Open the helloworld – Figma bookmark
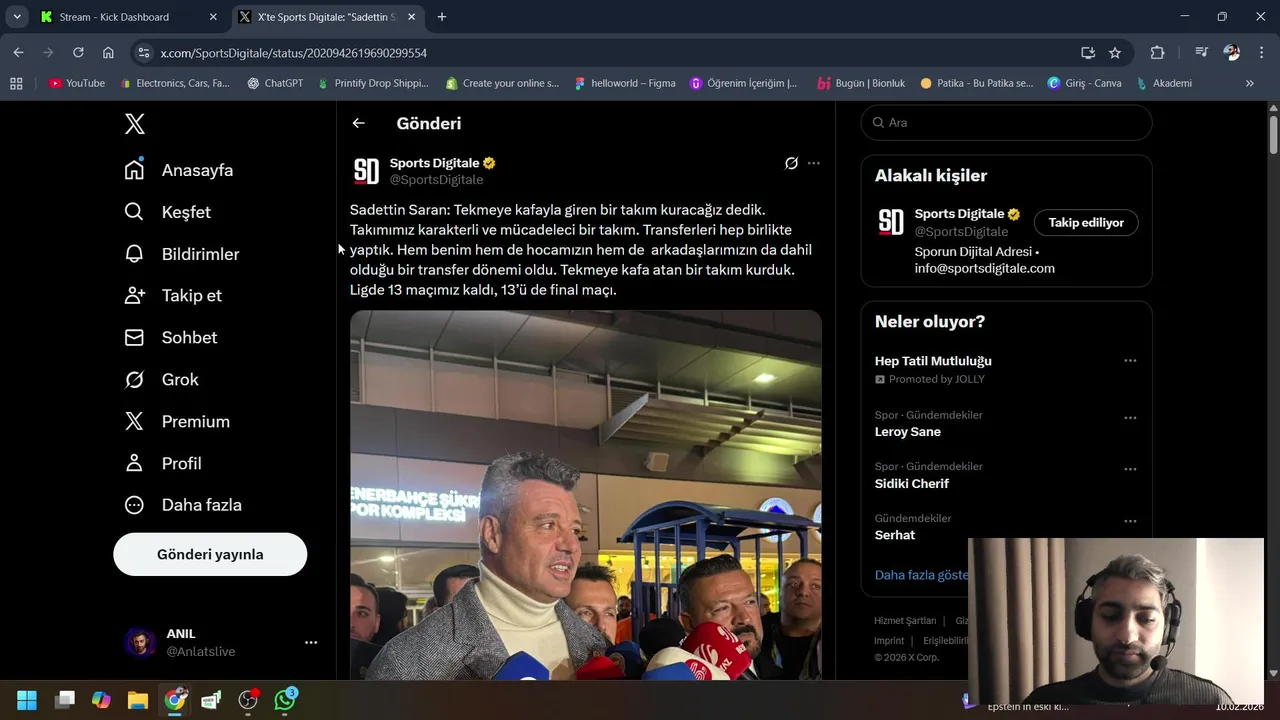1280x720 pixels. pyautogui.click(x=625, y=83)
